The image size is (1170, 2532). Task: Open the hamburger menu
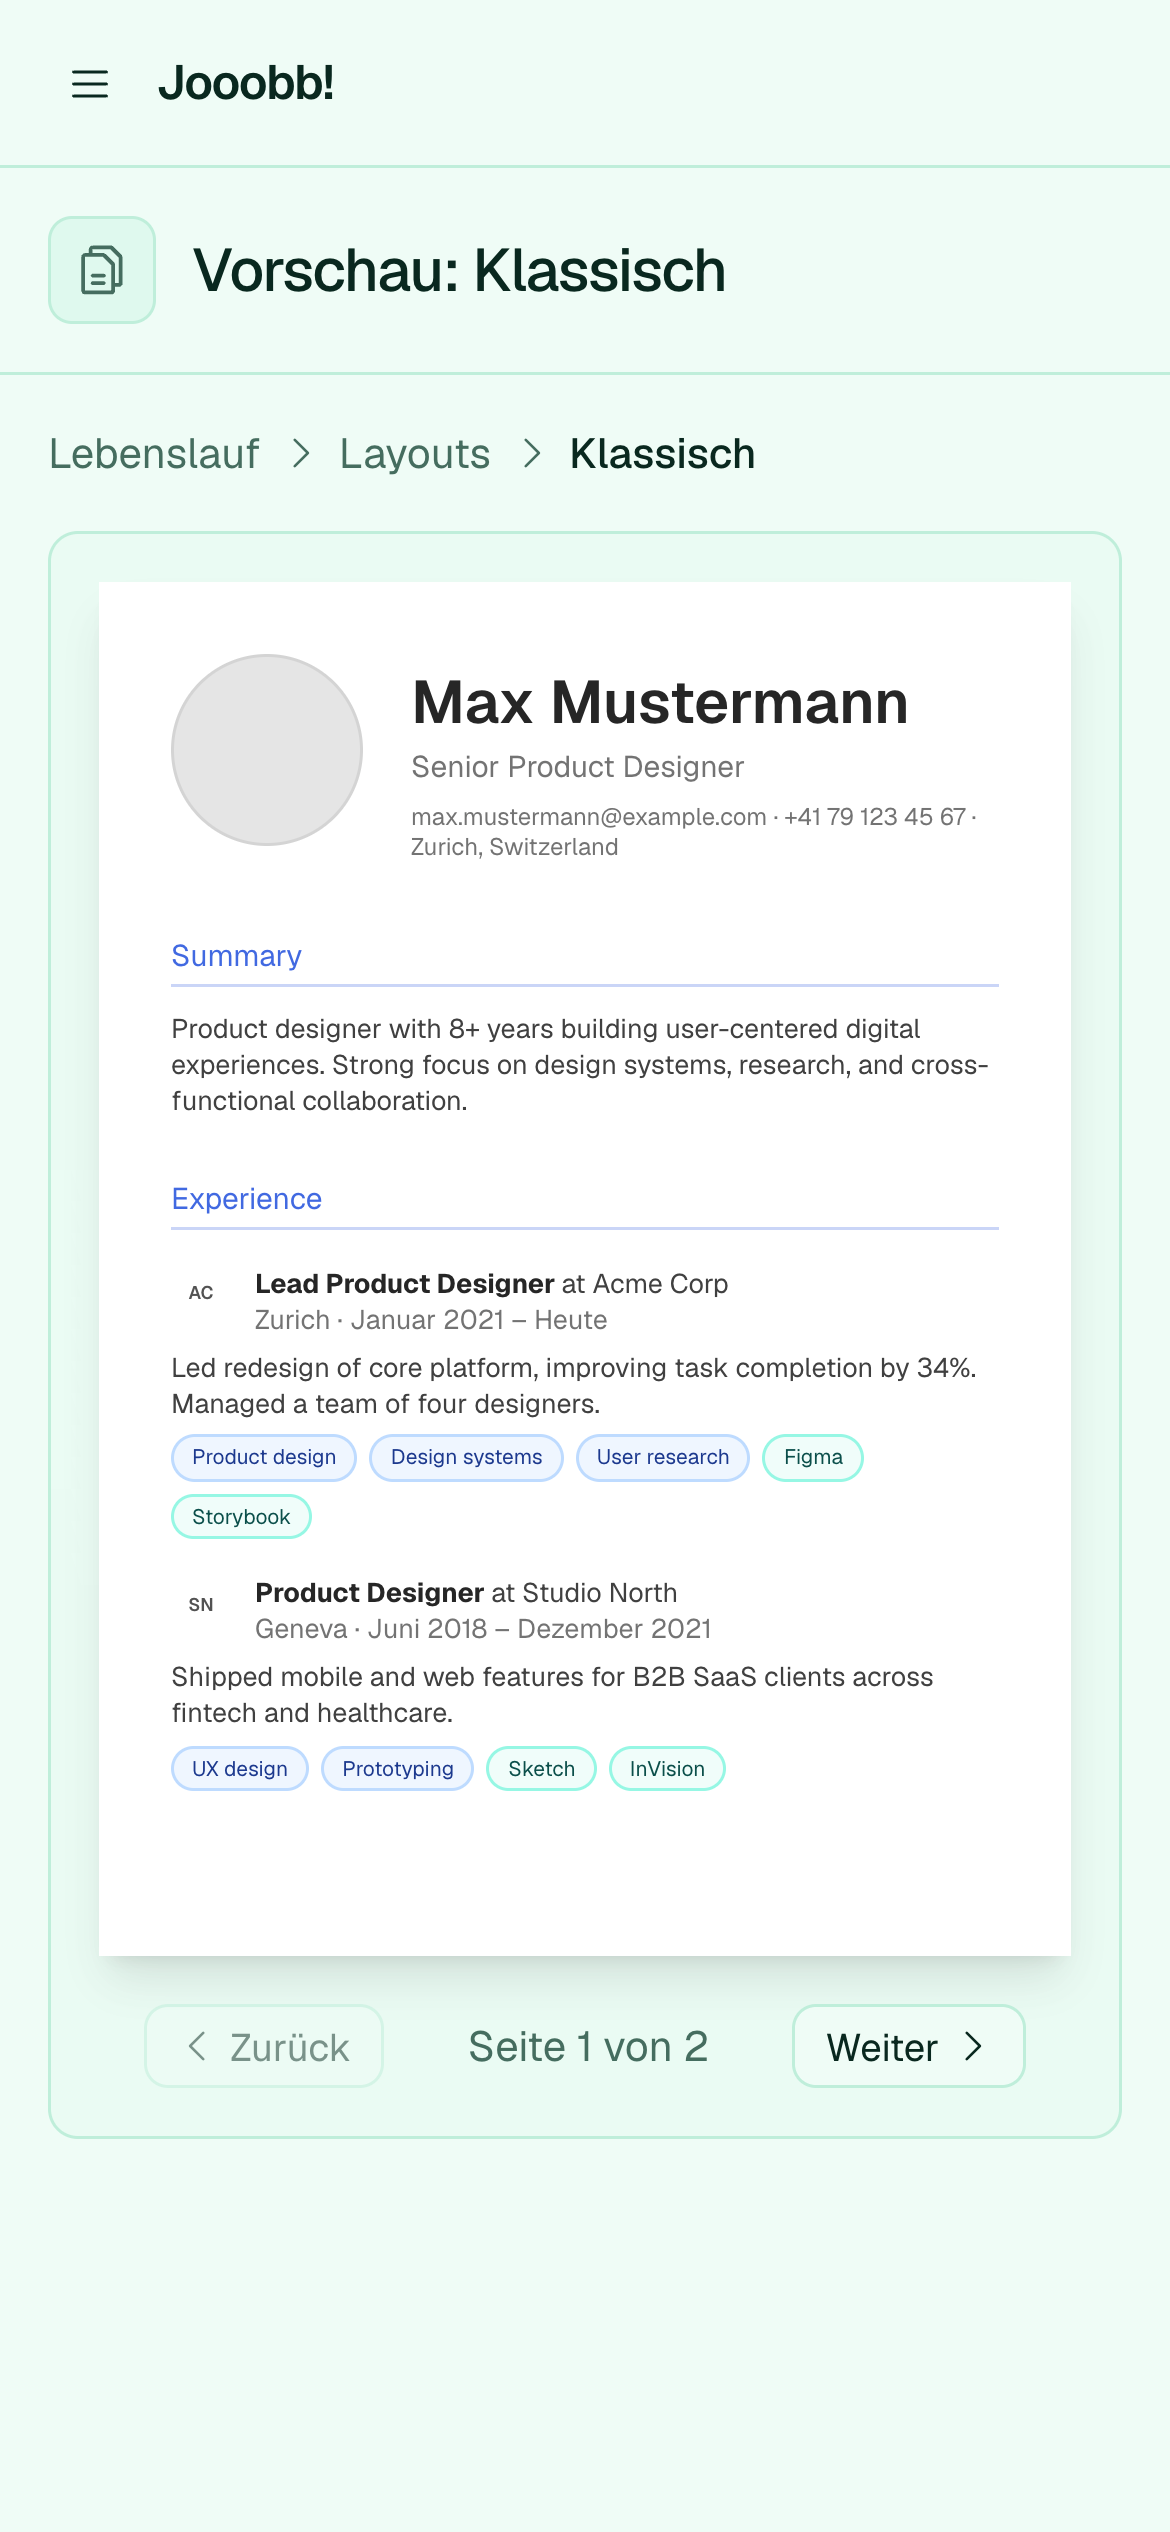coord(90,84)
